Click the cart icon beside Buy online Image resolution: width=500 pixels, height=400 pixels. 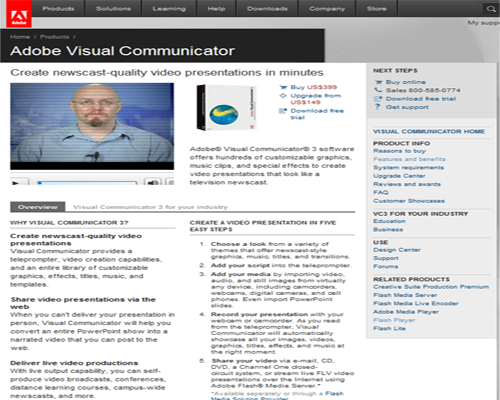point(378,82)
